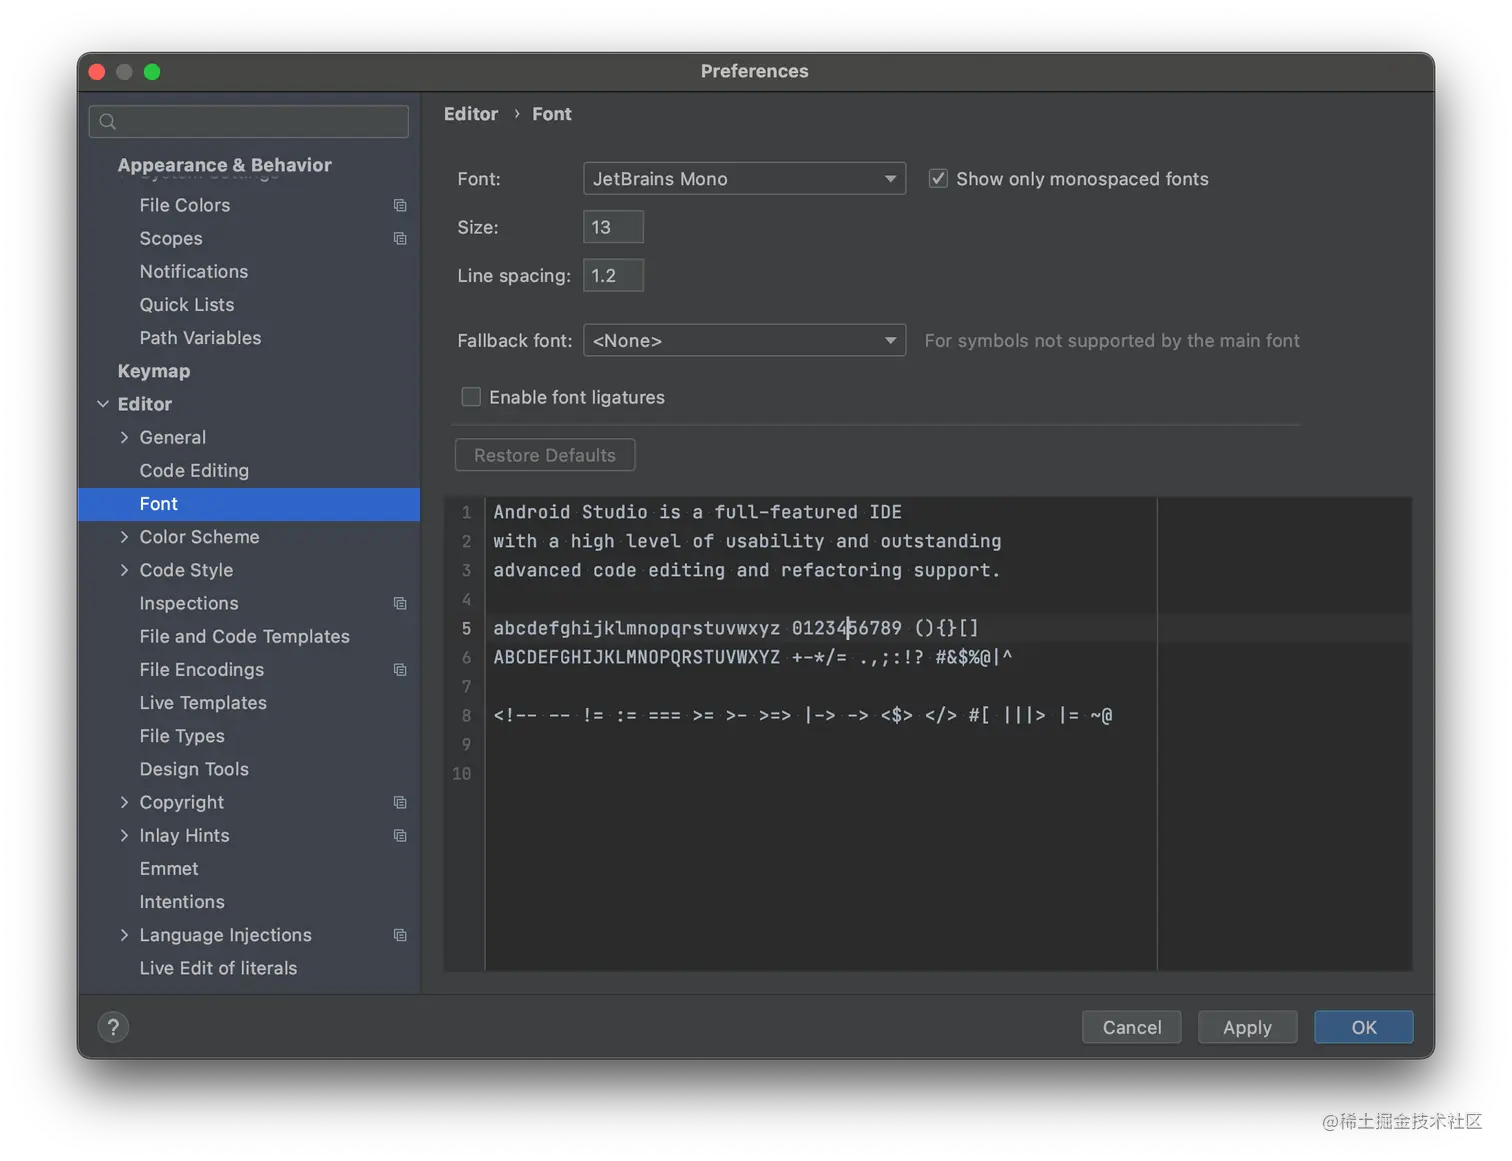Open Live Templates settings page
This screenshot has width=1512, height=1161.
[203, 703]
